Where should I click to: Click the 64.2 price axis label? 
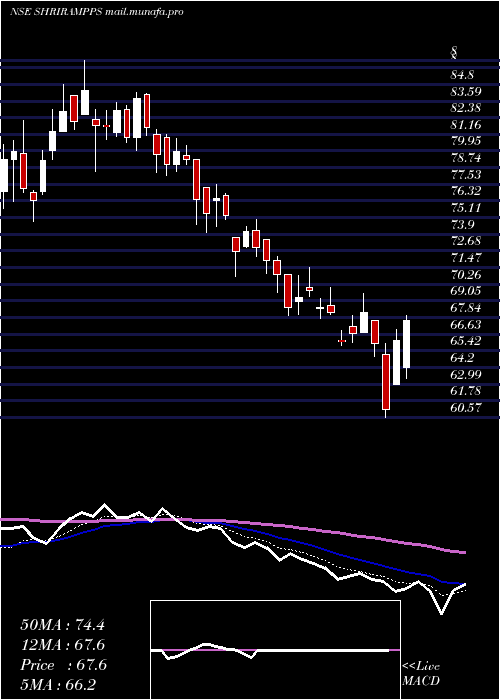[462, 358]
